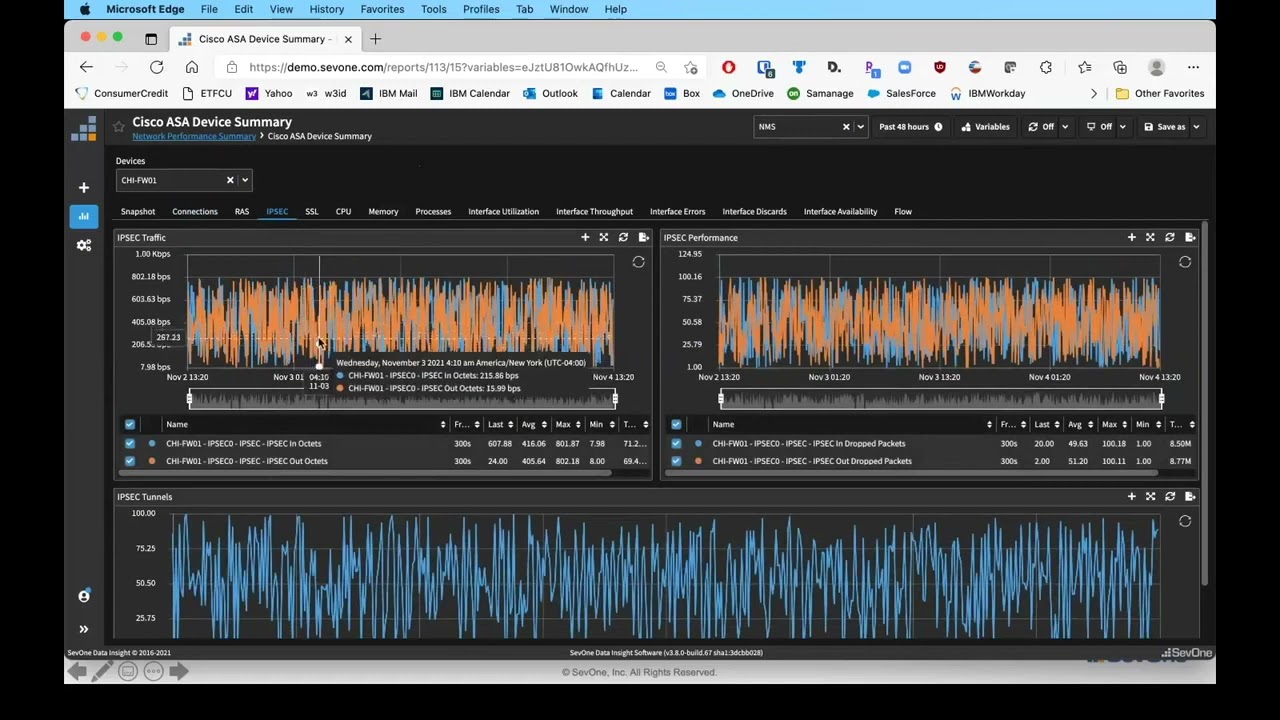This screenshot has height=720, width=1280.
Task: Toggle select-all checkbox in IPSEC Traffic table
Action: point(130,425)
